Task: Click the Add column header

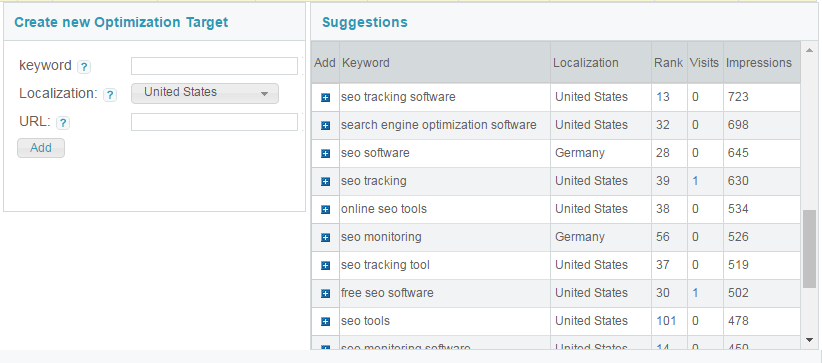Action: (325, 62)
